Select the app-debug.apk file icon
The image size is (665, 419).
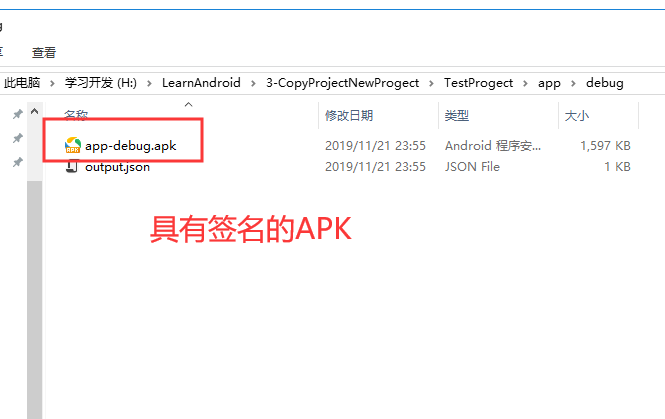tap(73, 145)
